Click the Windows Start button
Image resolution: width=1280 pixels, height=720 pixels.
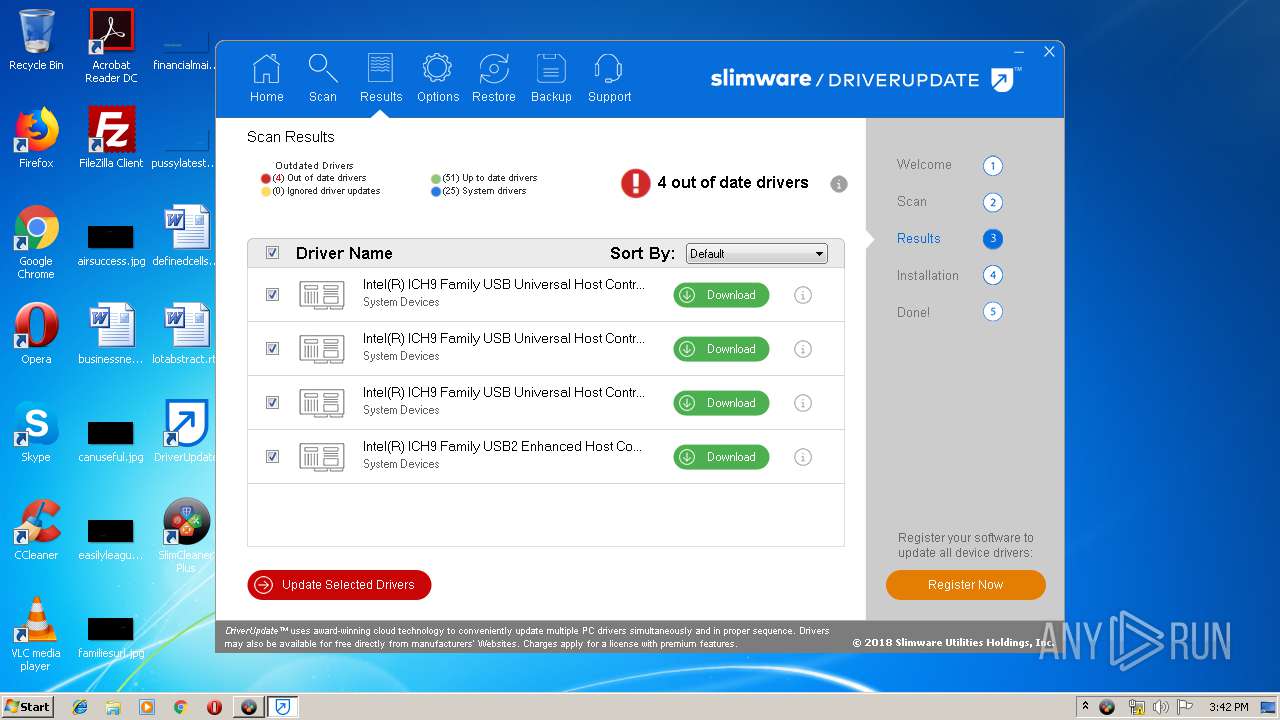point(27,707)
